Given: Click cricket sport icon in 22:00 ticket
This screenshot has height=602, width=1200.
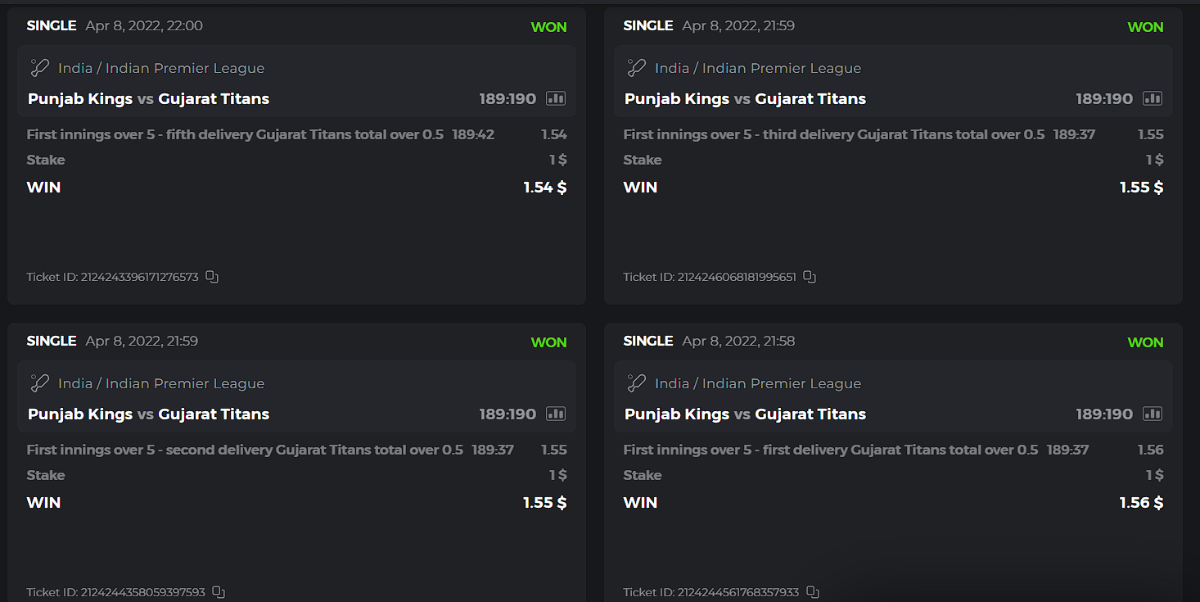Looking at the screenshot, I should (x=39, y=68).
